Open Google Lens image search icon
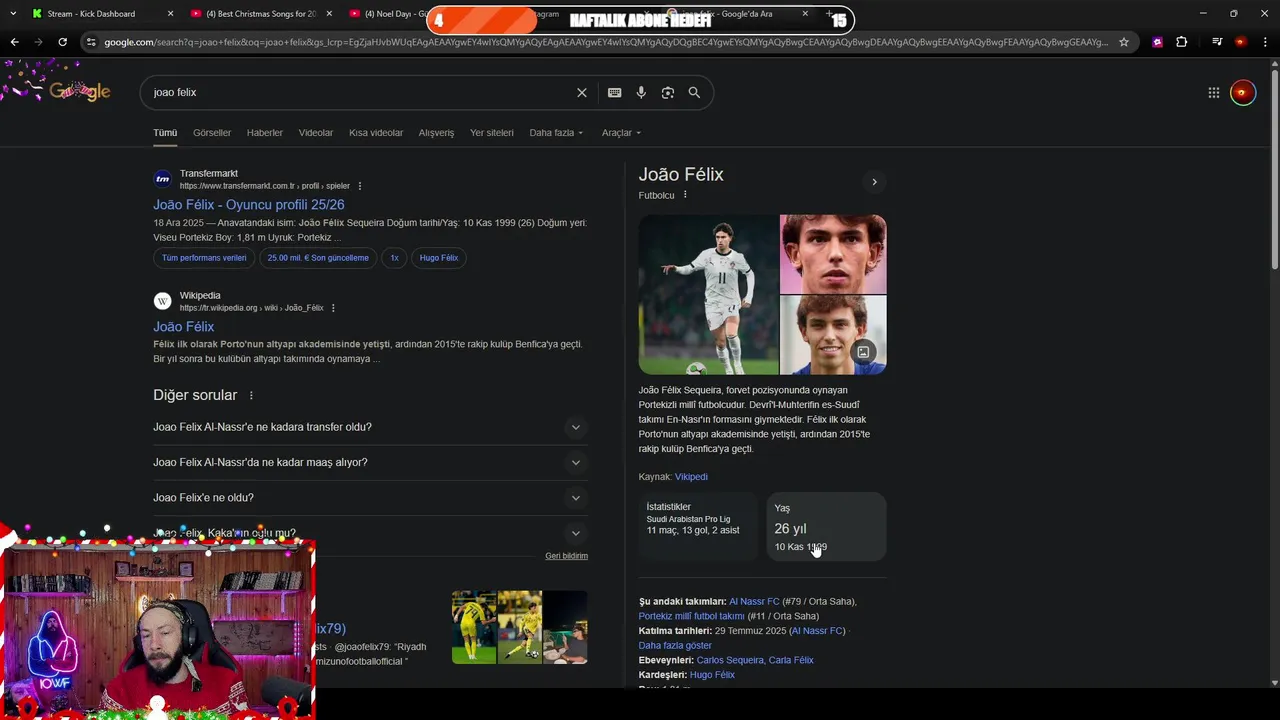 tap(667, 93)
